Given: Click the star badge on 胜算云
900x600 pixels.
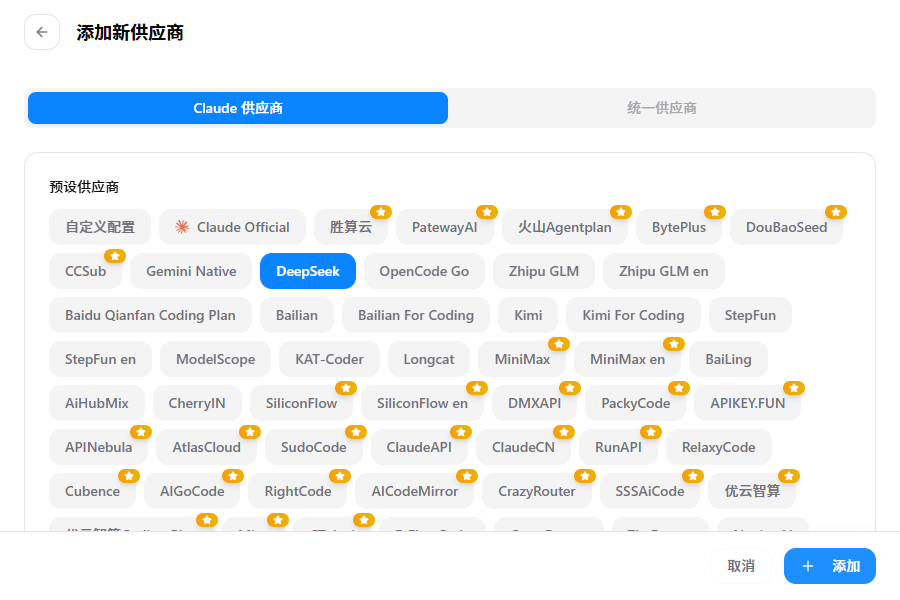Looking at the screenshot, I should coord(381,212).
